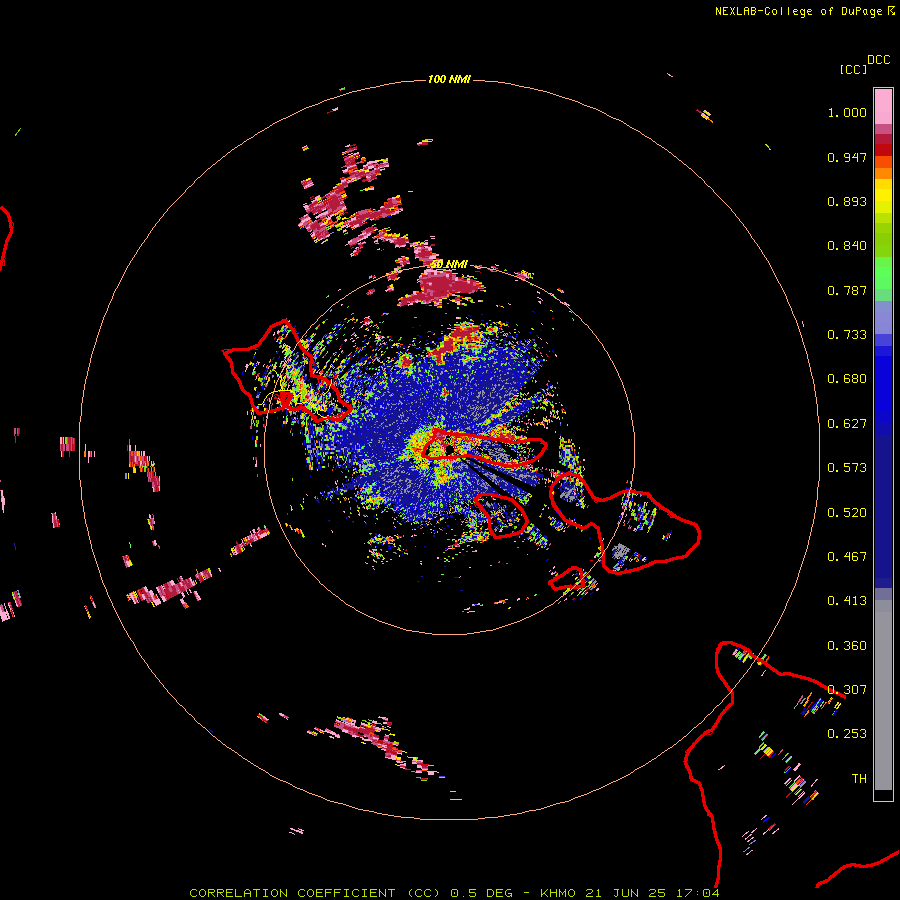Click the TH threshold label

click(x=859, y=779)
